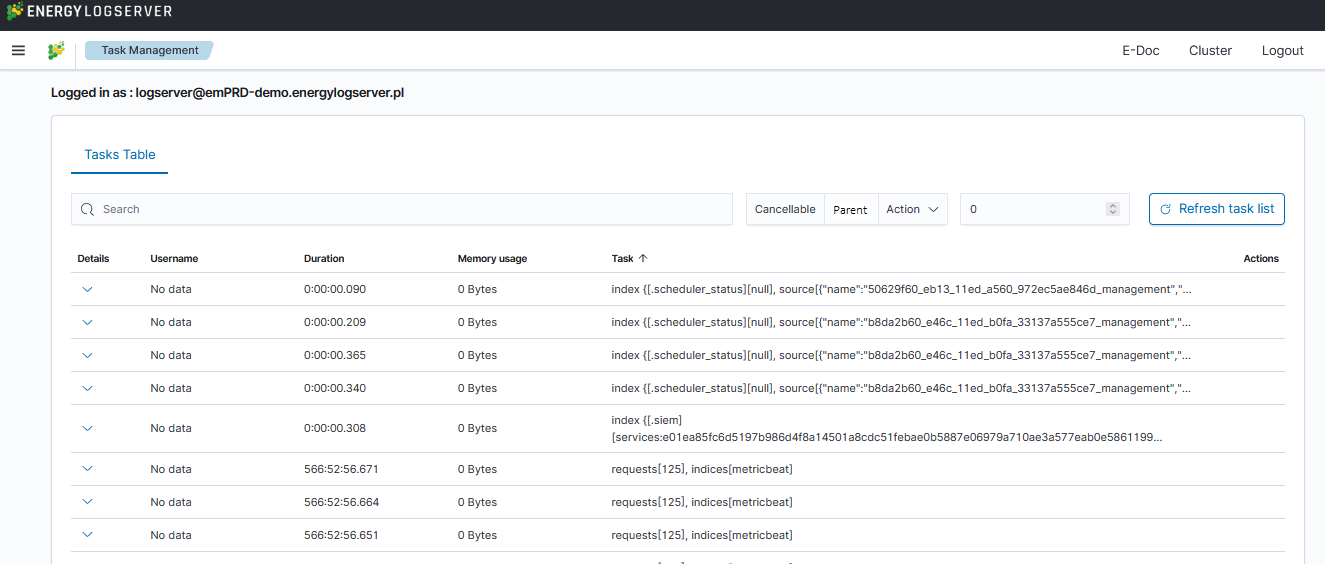
Task: Expand details for the 0:00:00.090 task row
Action: [87, 289]
